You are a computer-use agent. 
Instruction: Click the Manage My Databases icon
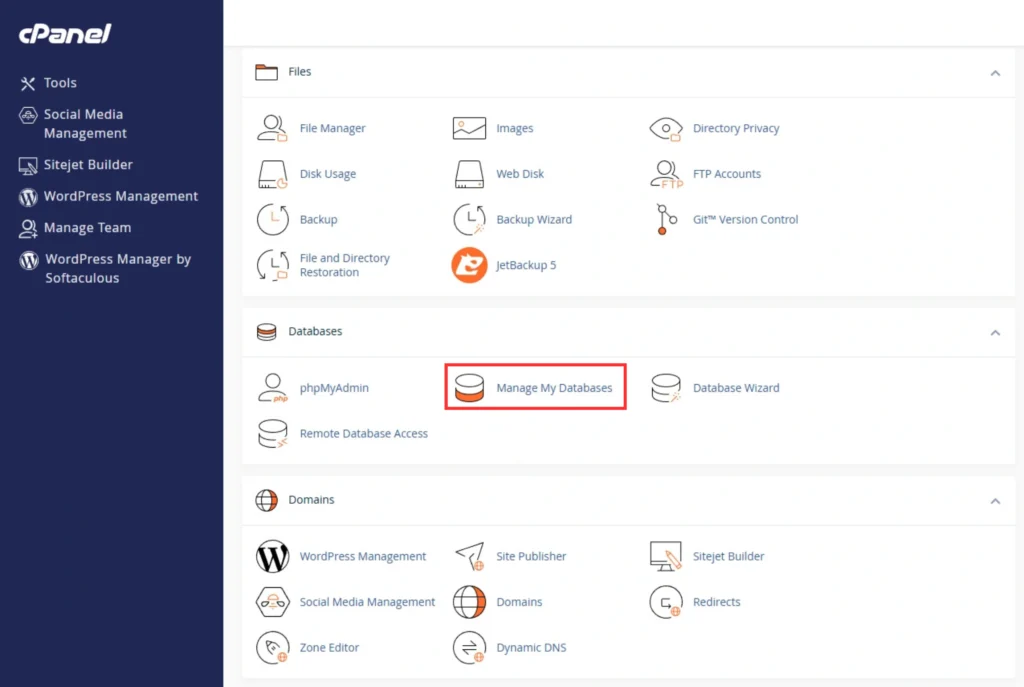coord(469,388)
